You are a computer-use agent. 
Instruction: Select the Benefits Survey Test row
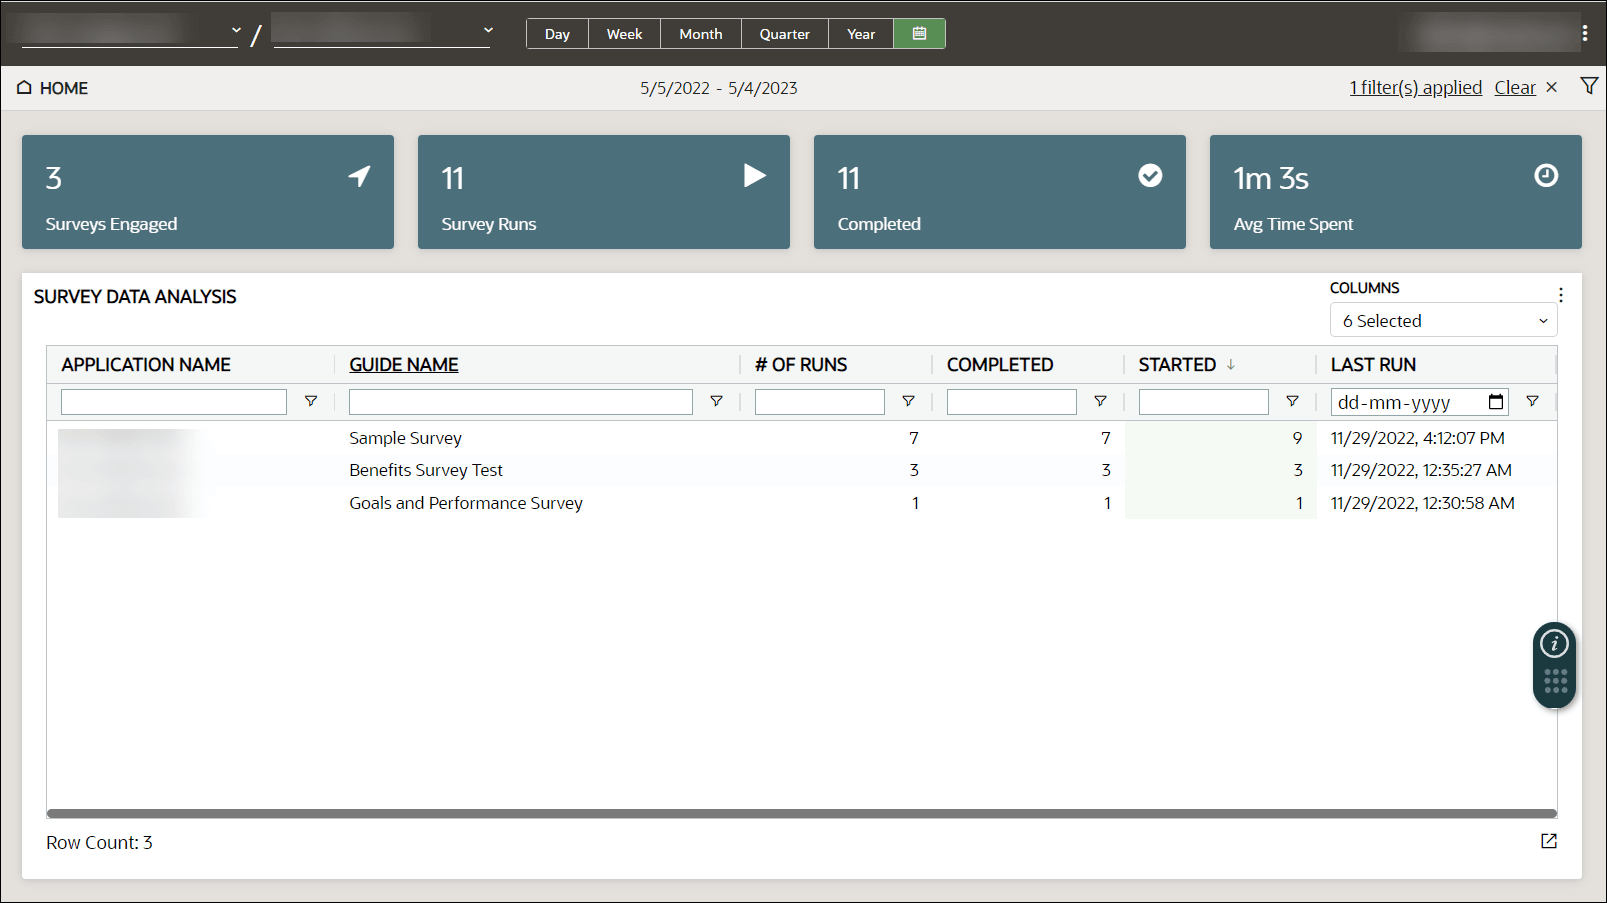[802, 470]
